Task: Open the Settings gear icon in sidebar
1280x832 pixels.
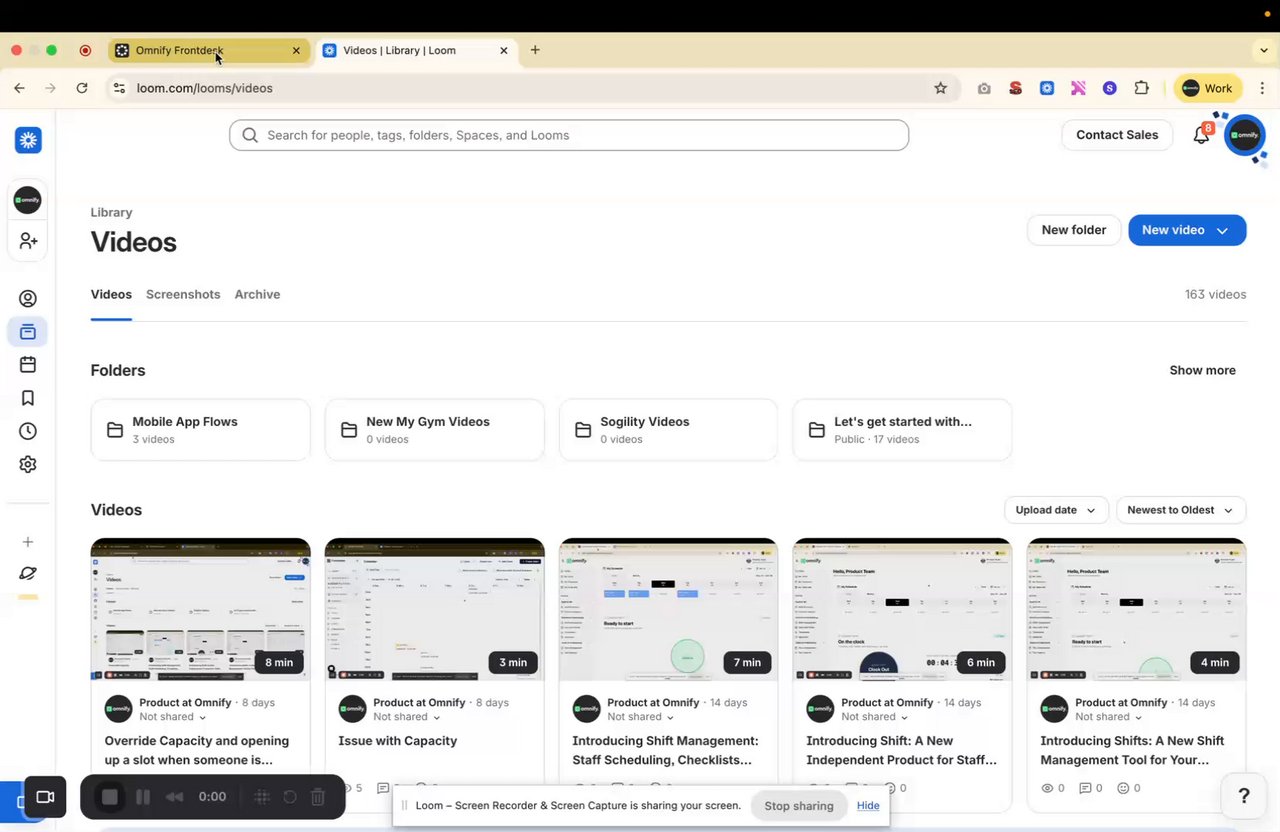Action: pos(28,464)
